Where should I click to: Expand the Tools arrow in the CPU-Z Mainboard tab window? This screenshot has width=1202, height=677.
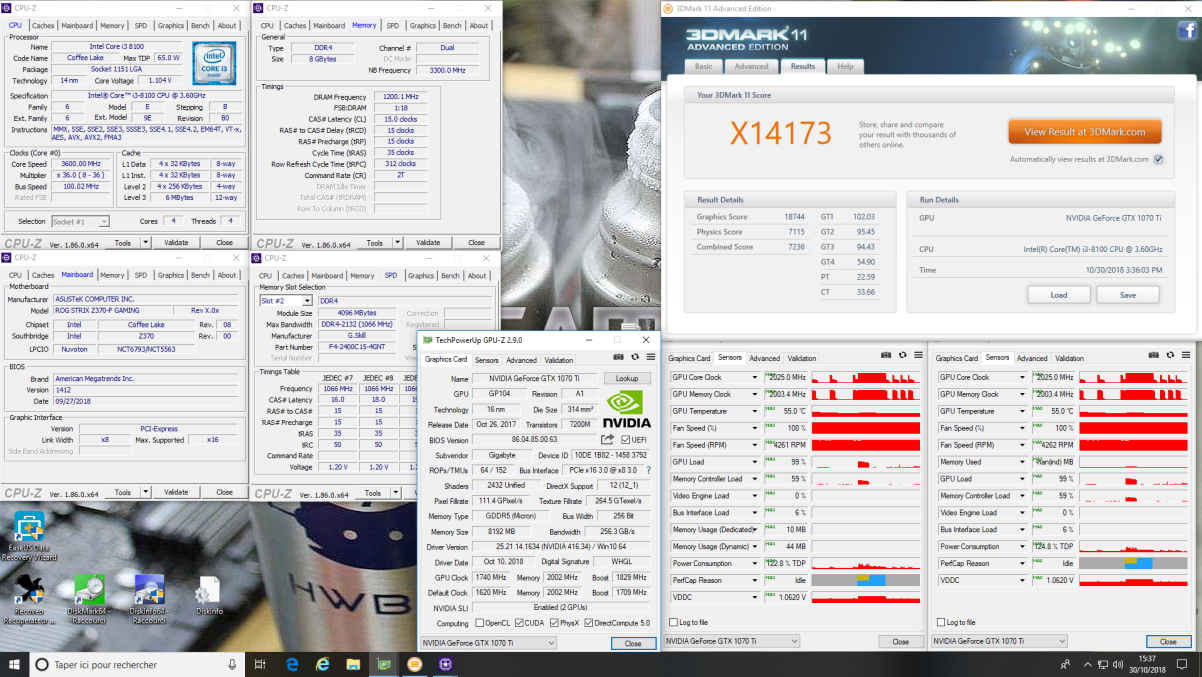coord(145,492)
